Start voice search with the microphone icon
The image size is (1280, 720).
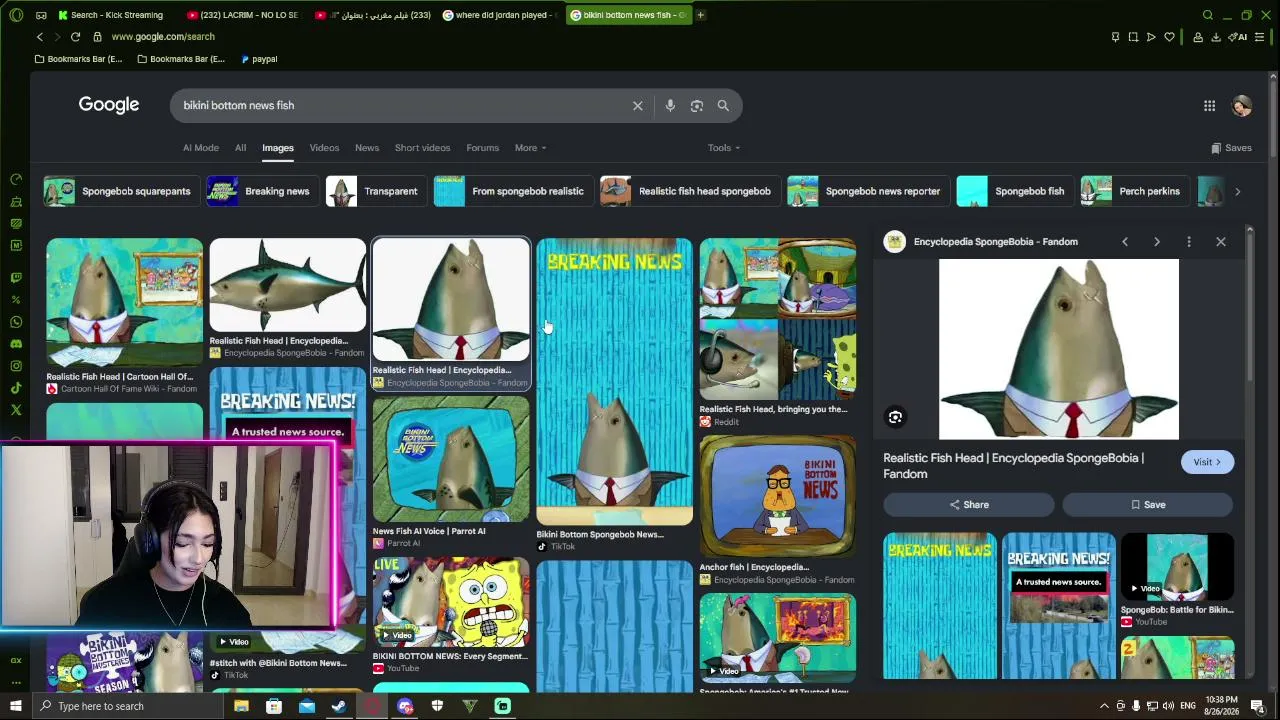pos(670,106)
